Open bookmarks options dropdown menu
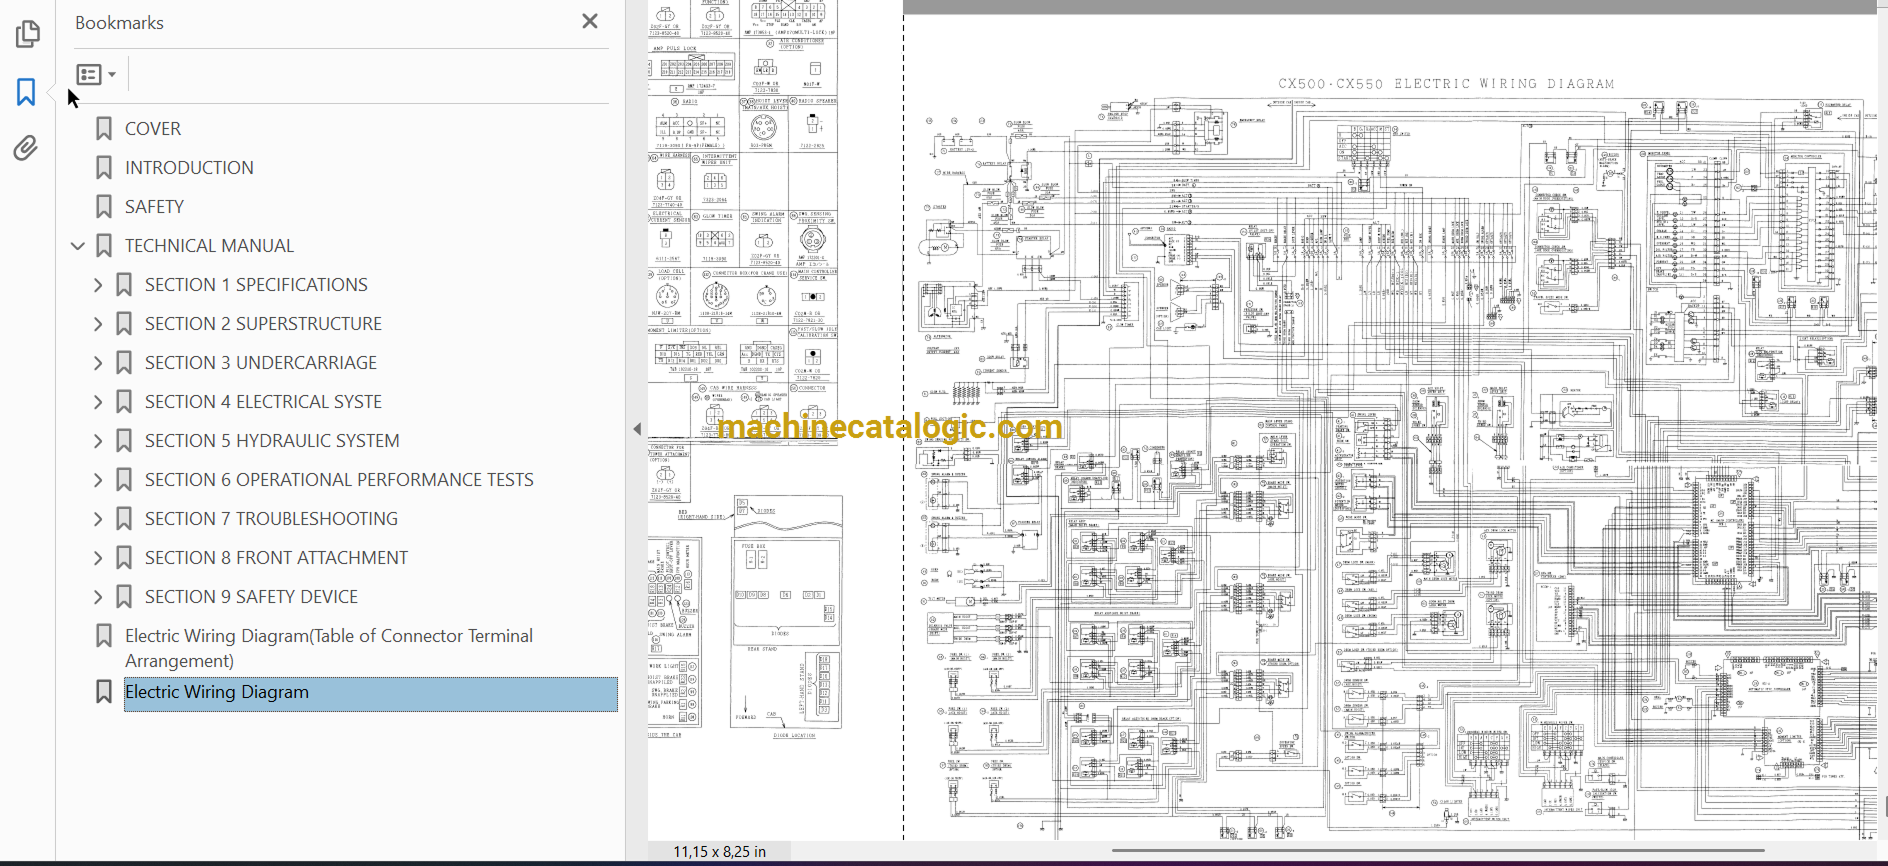Image resolution: width=1888 pixels, height=866 pixels. click(96, 75)
